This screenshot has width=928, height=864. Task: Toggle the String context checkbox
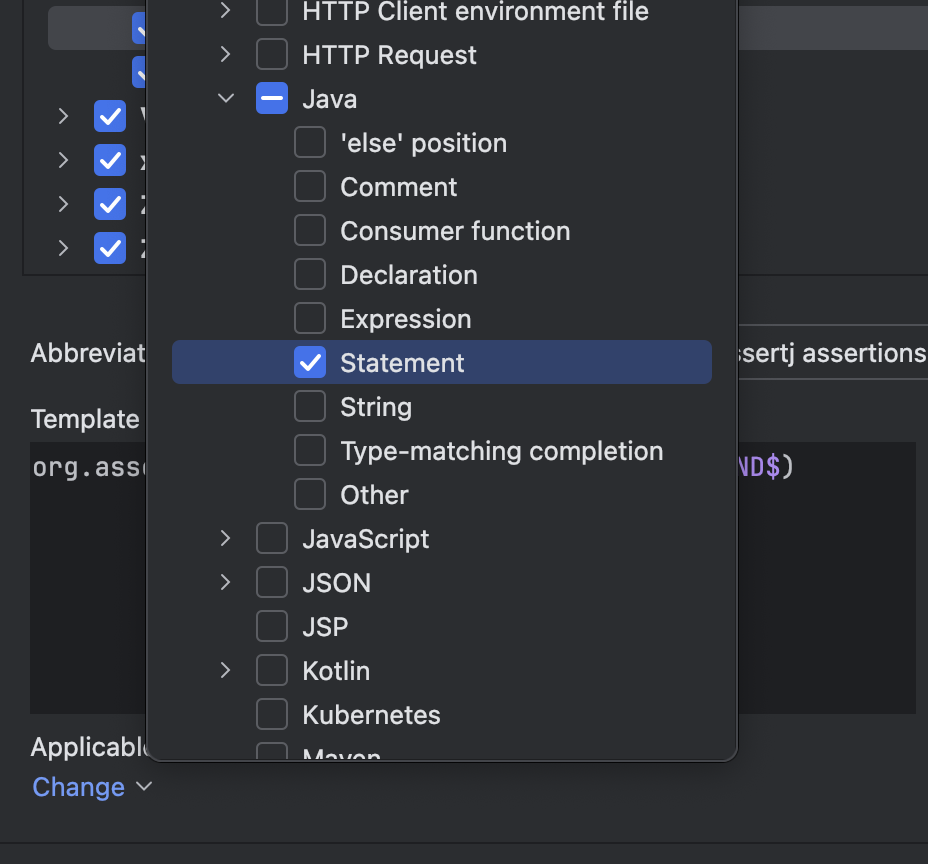pos(310,407)
